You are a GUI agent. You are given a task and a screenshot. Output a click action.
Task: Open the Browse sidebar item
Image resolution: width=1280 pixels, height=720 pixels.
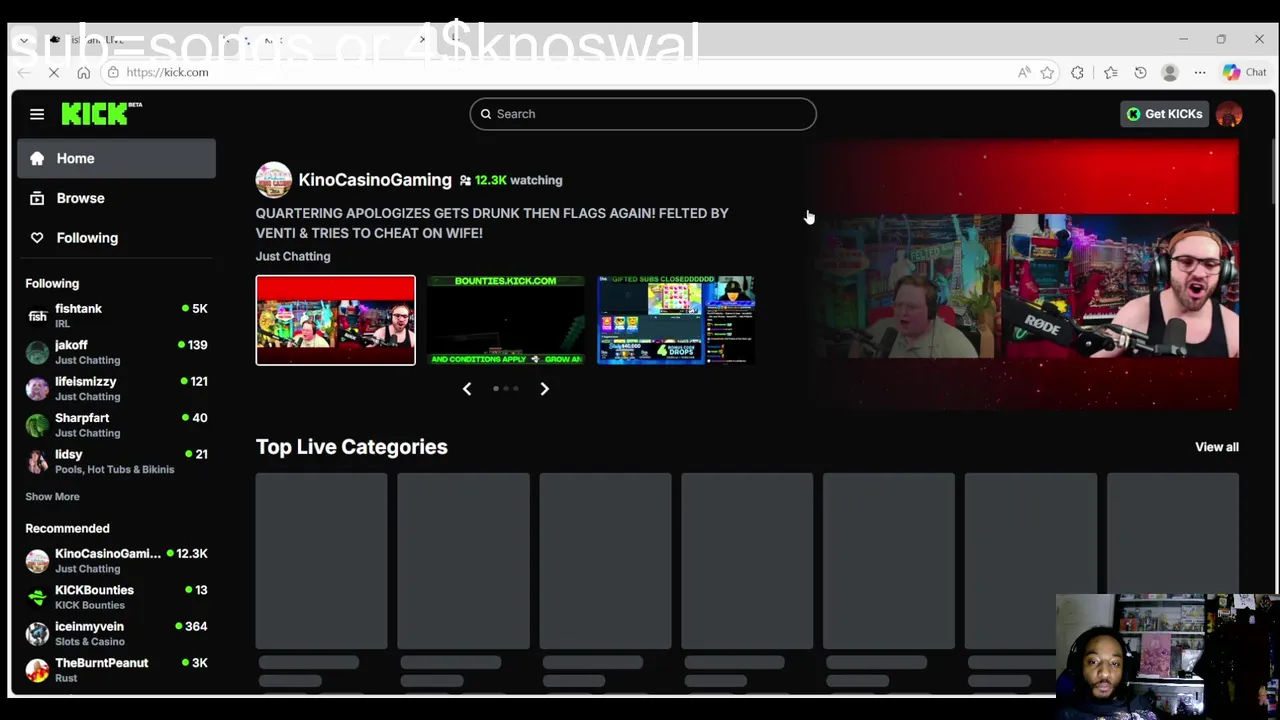coord(116,198)
